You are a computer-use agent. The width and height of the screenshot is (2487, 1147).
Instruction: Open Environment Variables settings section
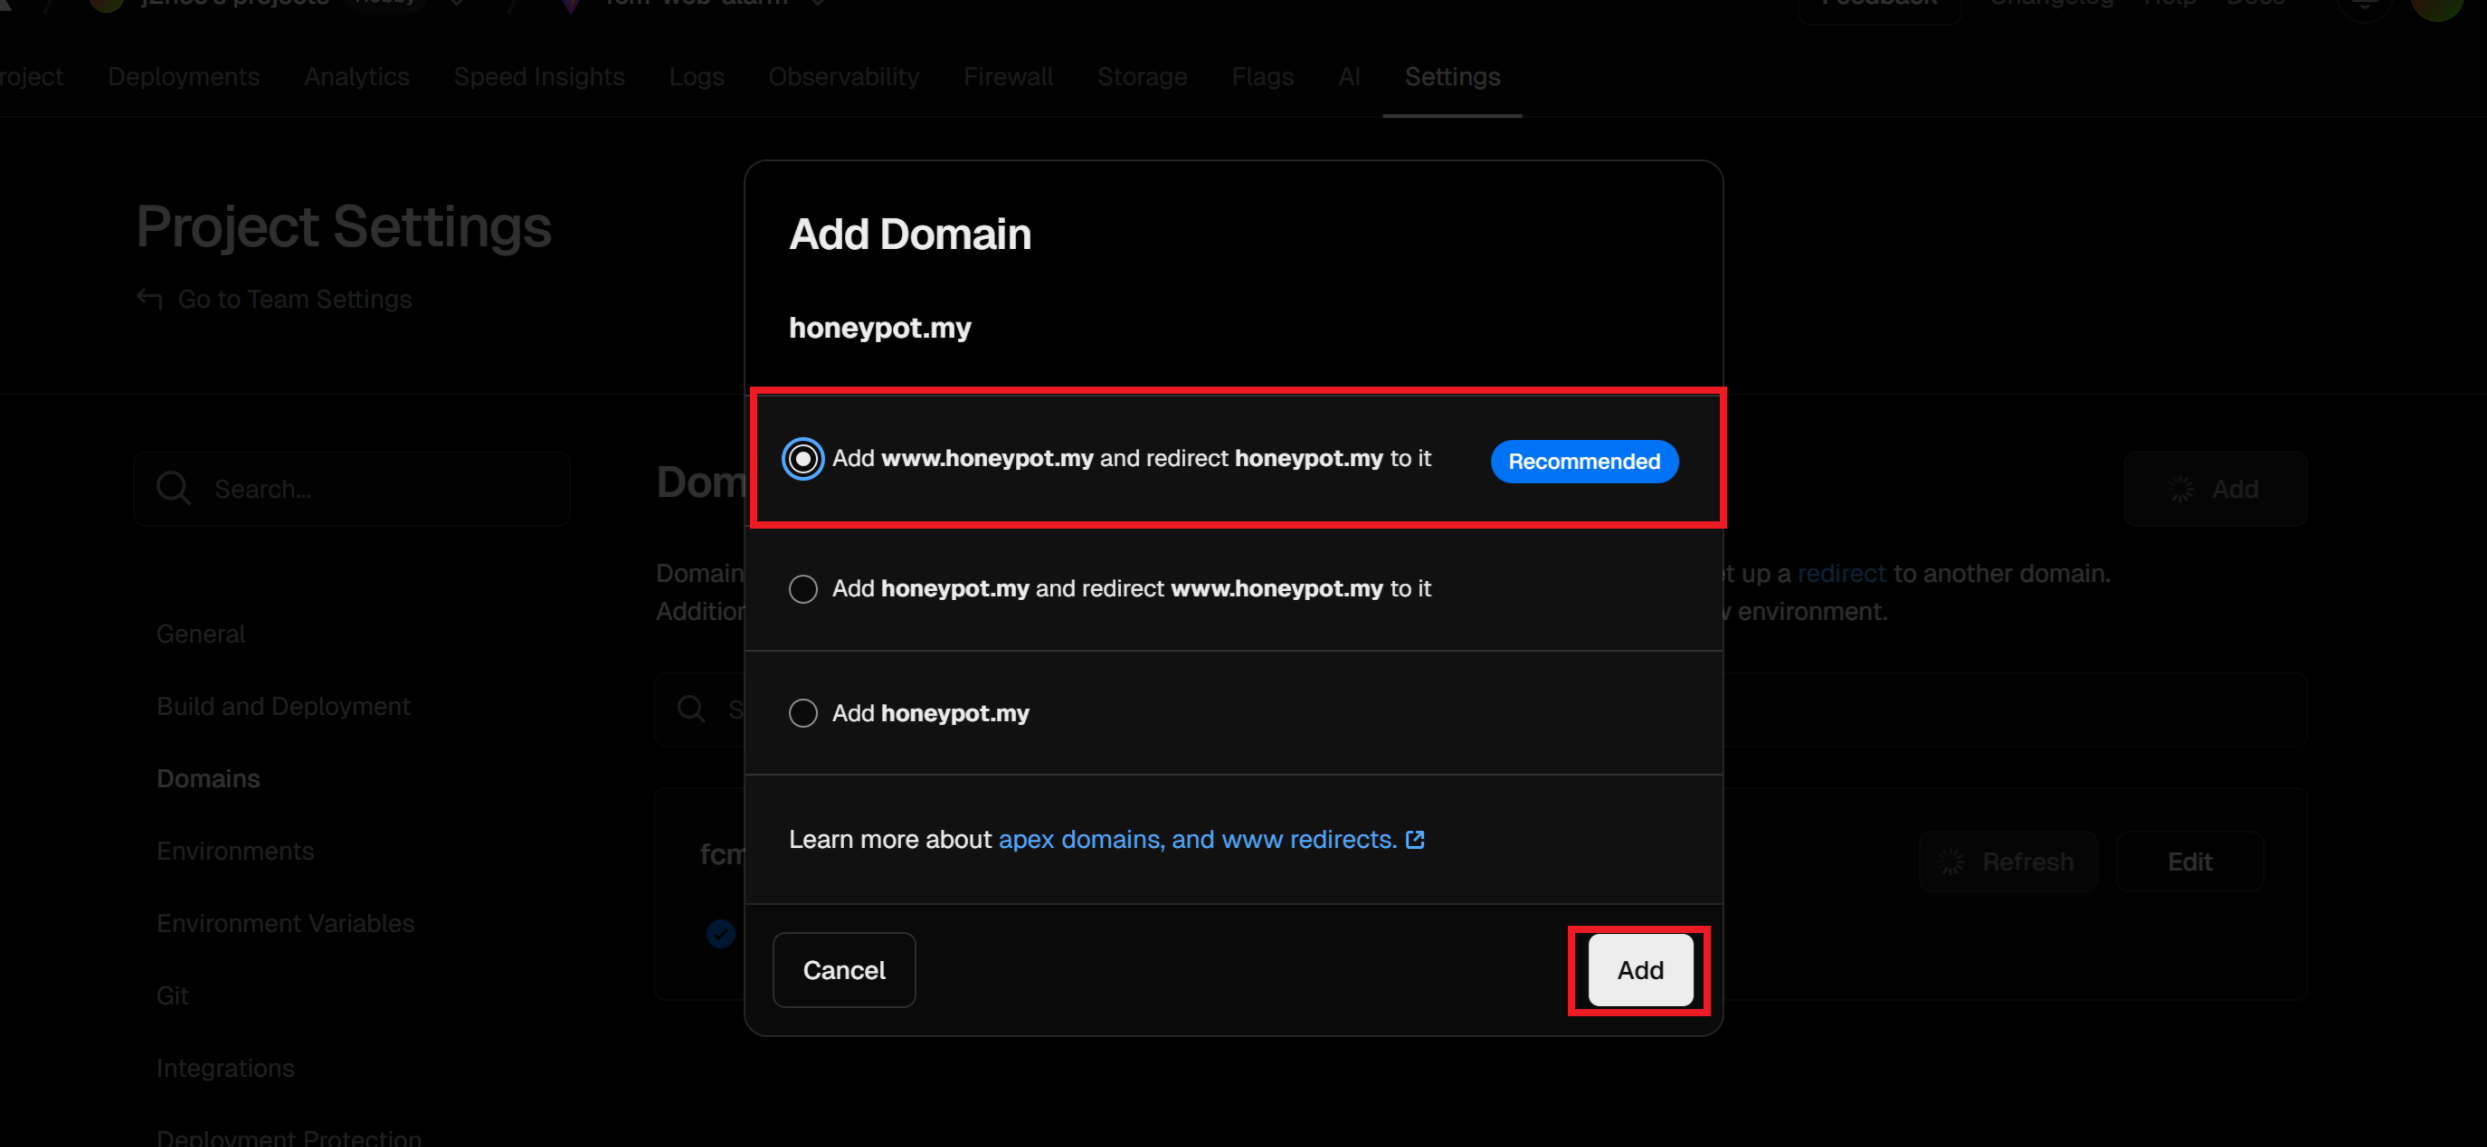coord(285,923)
